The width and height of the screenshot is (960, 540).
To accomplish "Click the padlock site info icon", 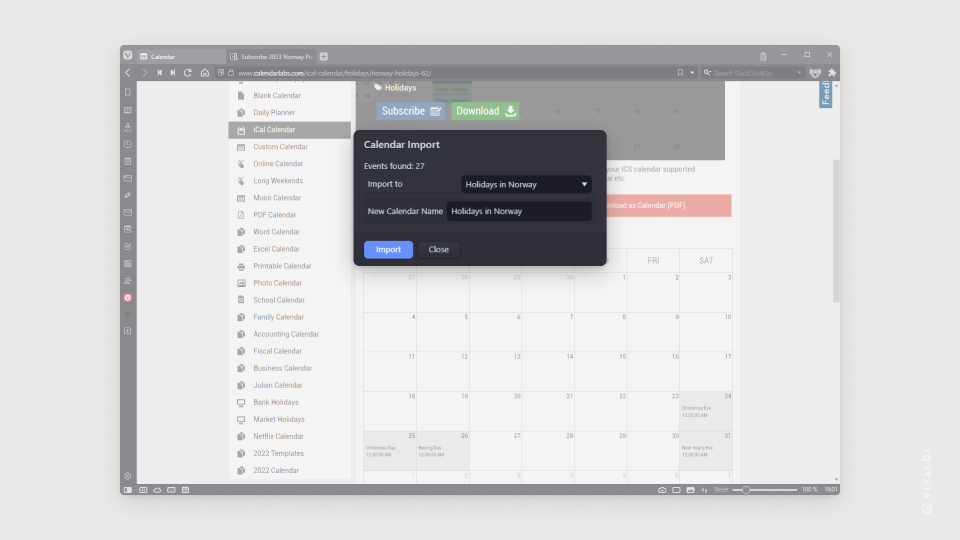I will point(231,73).
